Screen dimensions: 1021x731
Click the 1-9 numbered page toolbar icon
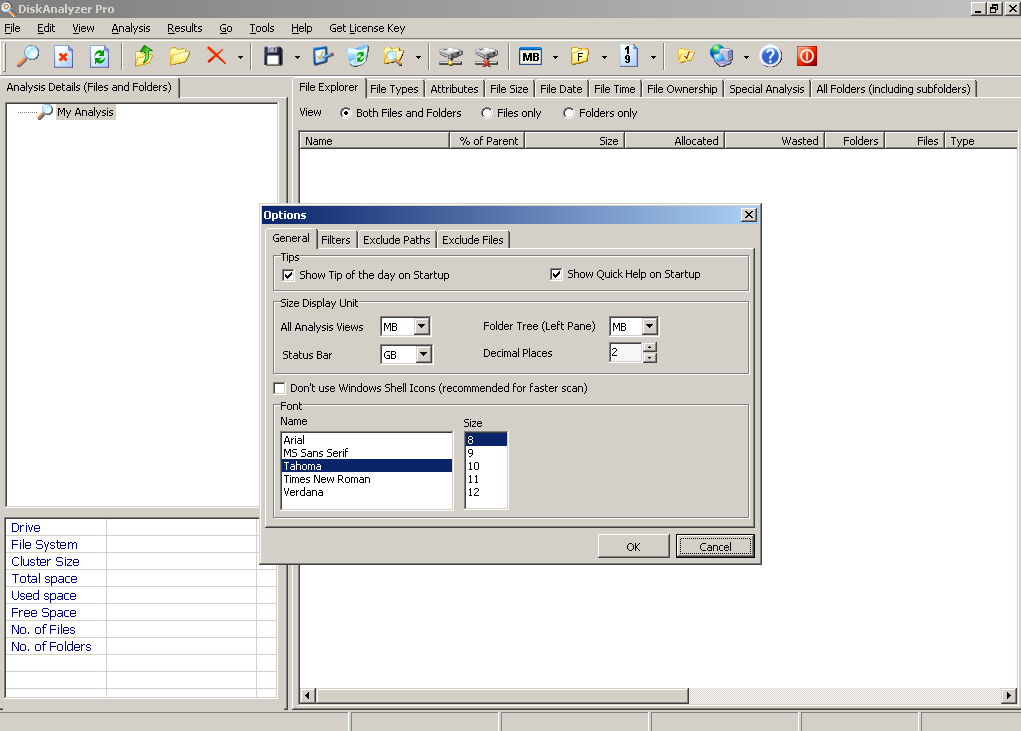[628, 57]
